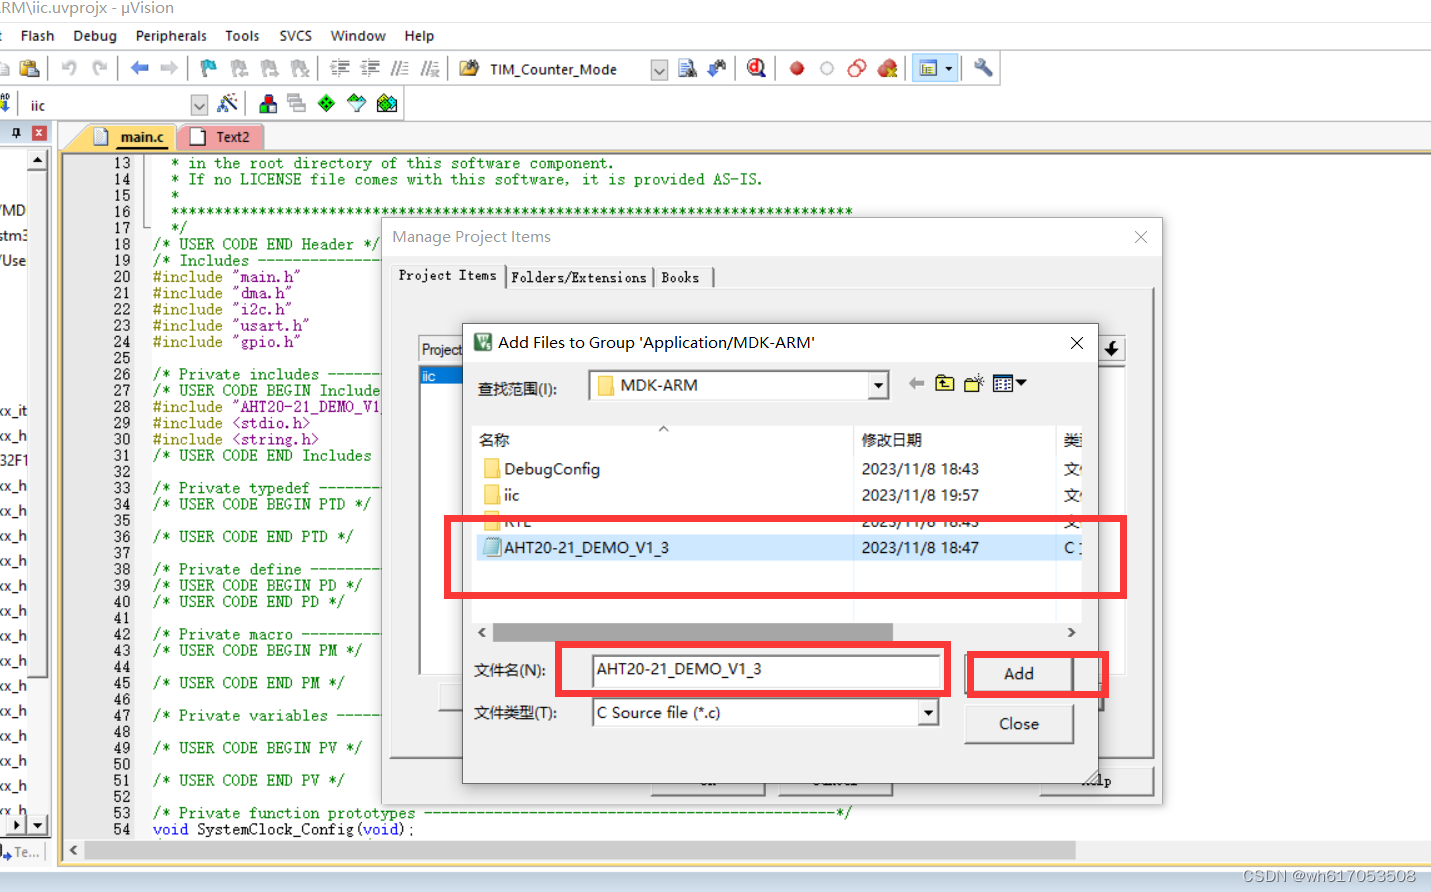1431x892 pixels.
Task: Click the 文件名 filename input field
Action: click(x=765, y=669)
